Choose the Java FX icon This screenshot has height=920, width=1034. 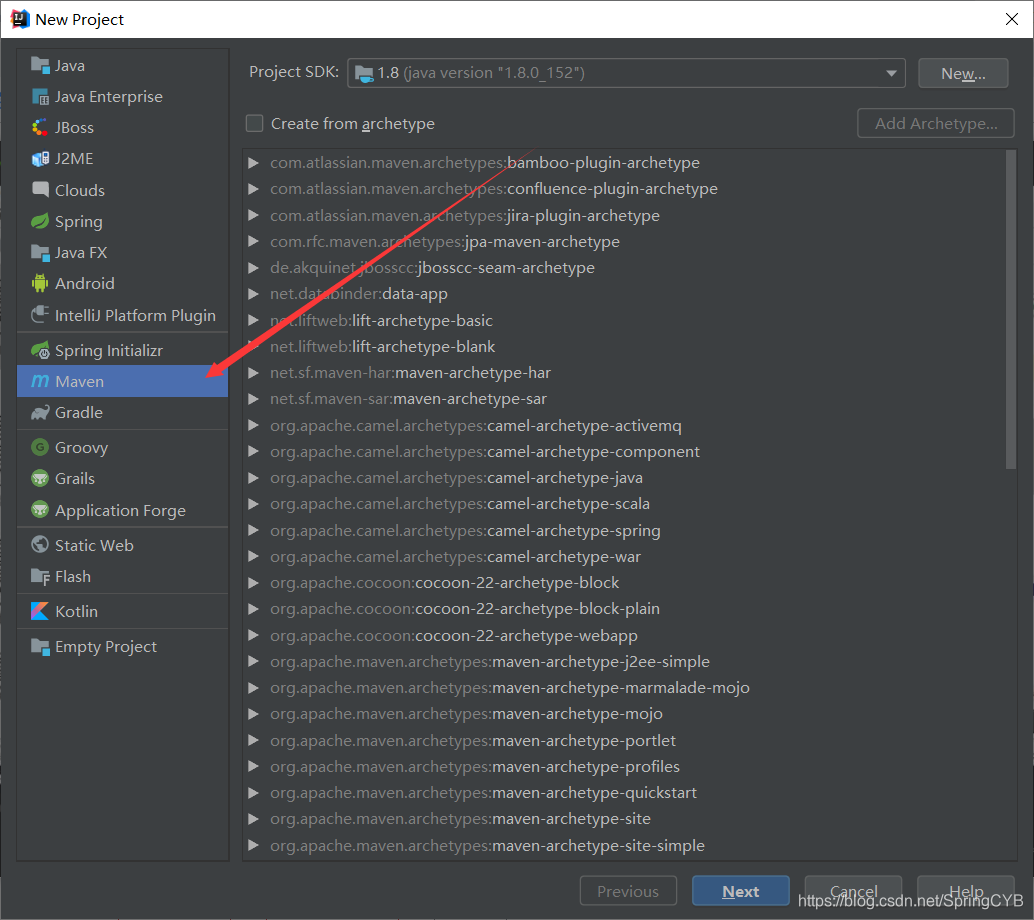tap(40, 253)
